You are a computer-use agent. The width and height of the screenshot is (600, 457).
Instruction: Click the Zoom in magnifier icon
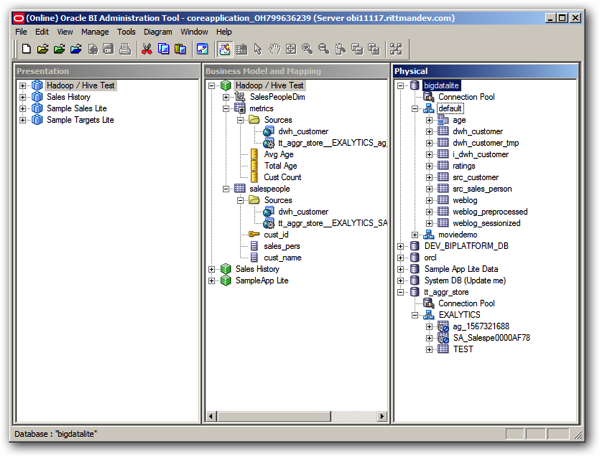pyautogui.click(x=307, y=49)
